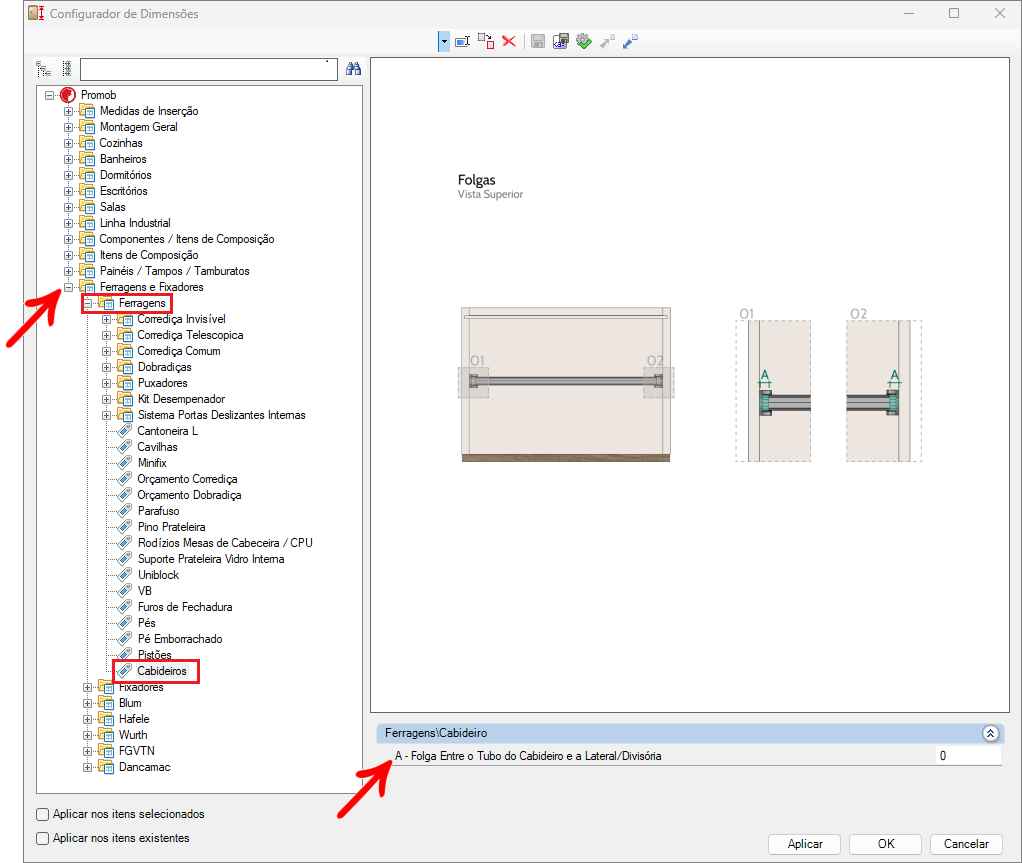Click the rename item toolbar icon

463,42
